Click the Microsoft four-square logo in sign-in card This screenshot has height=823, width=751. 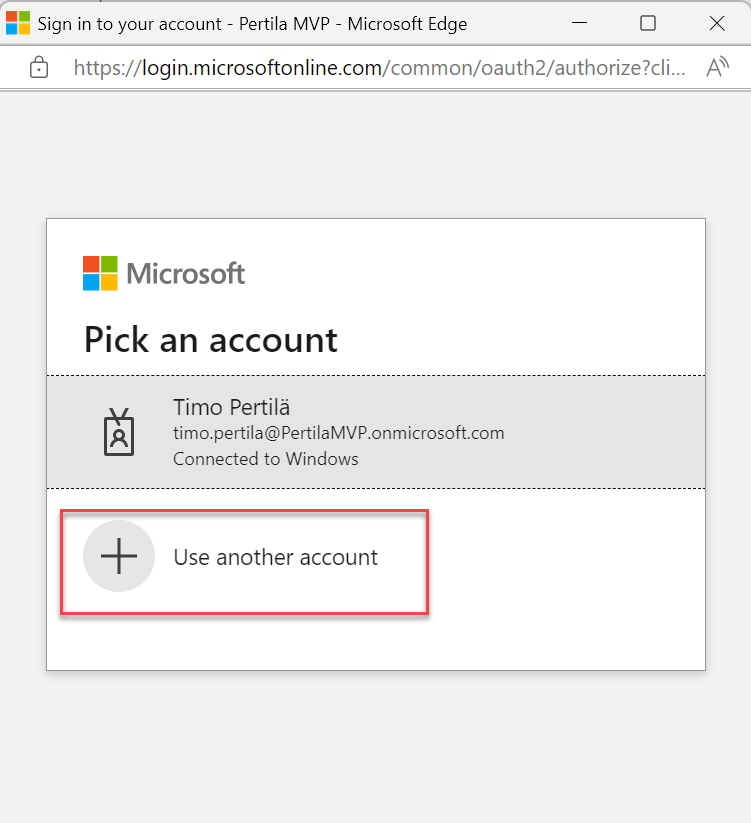click(x=100, y=272)
